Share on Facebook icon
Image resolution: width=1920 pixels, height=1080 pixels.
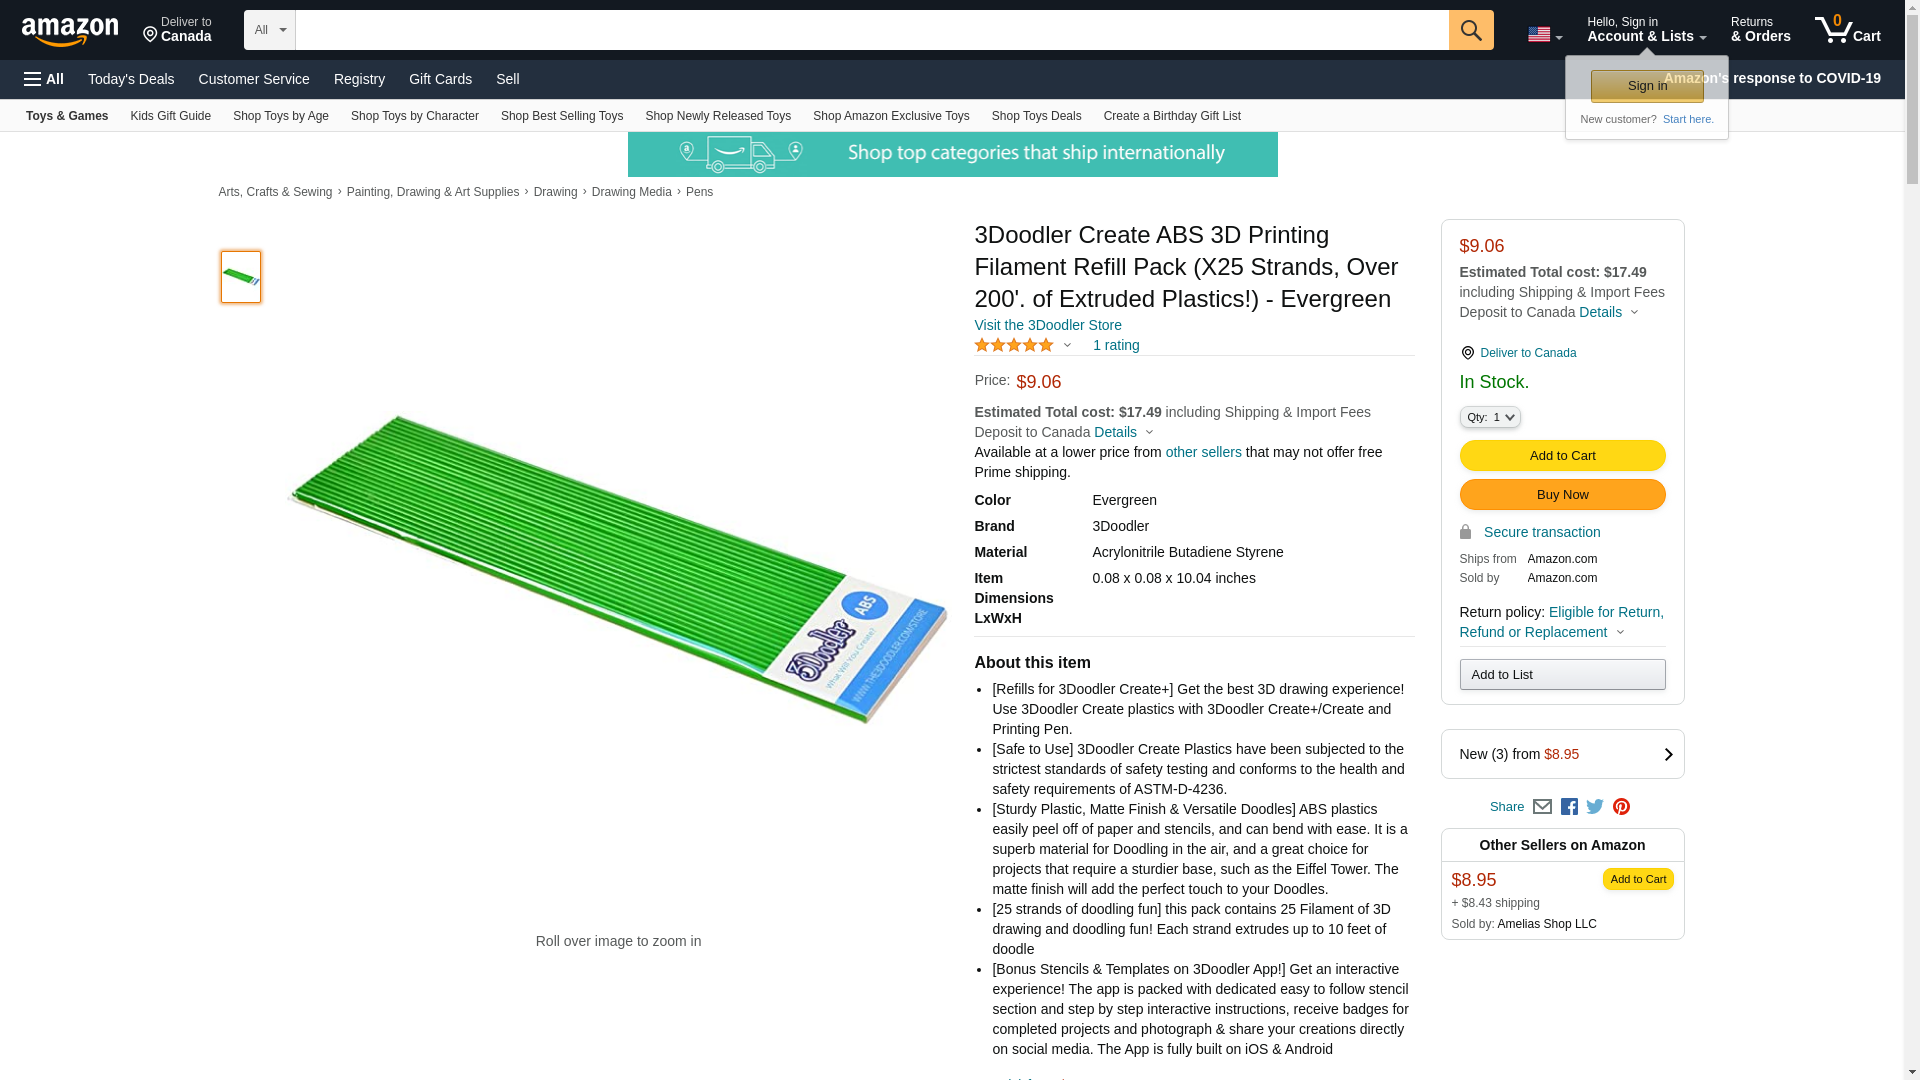[x=1569, y=807]
